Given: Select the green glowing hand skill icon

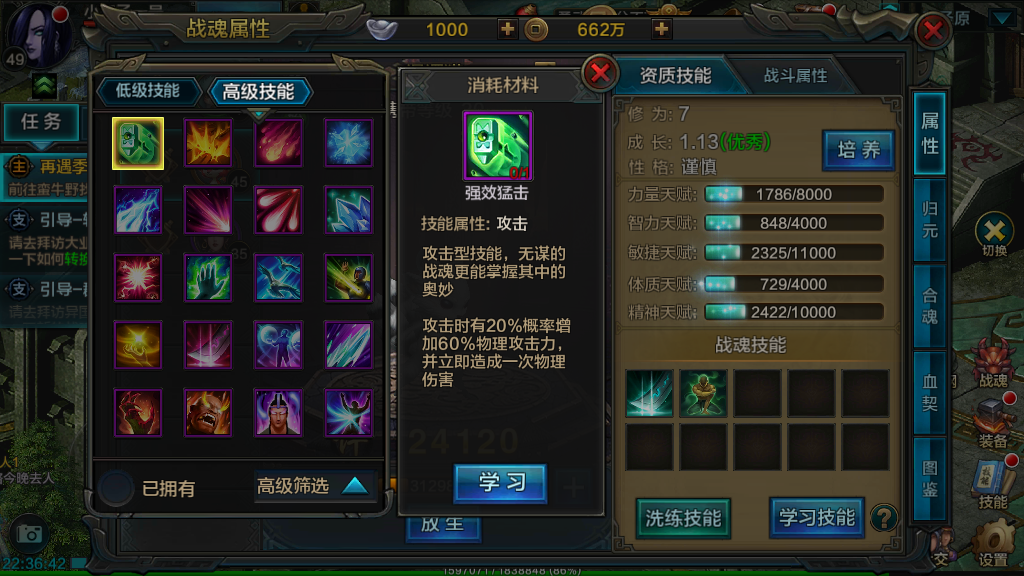Looking at the screenshot, I should (x=208, y=278).
